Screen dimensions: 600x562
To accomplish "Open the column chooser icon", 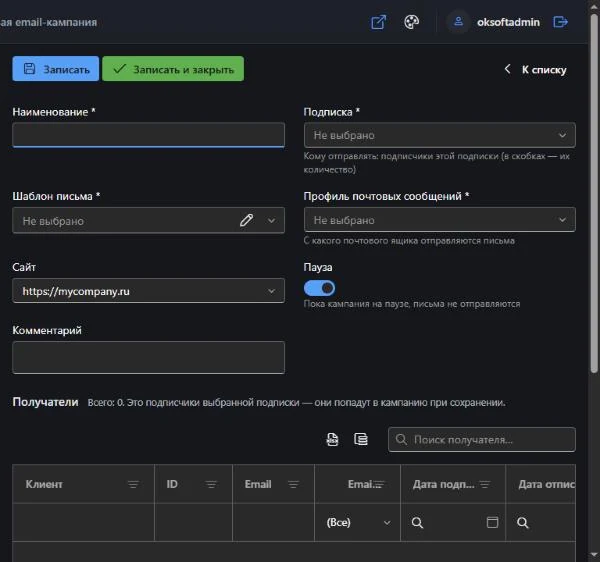I will tap(360, 439).
